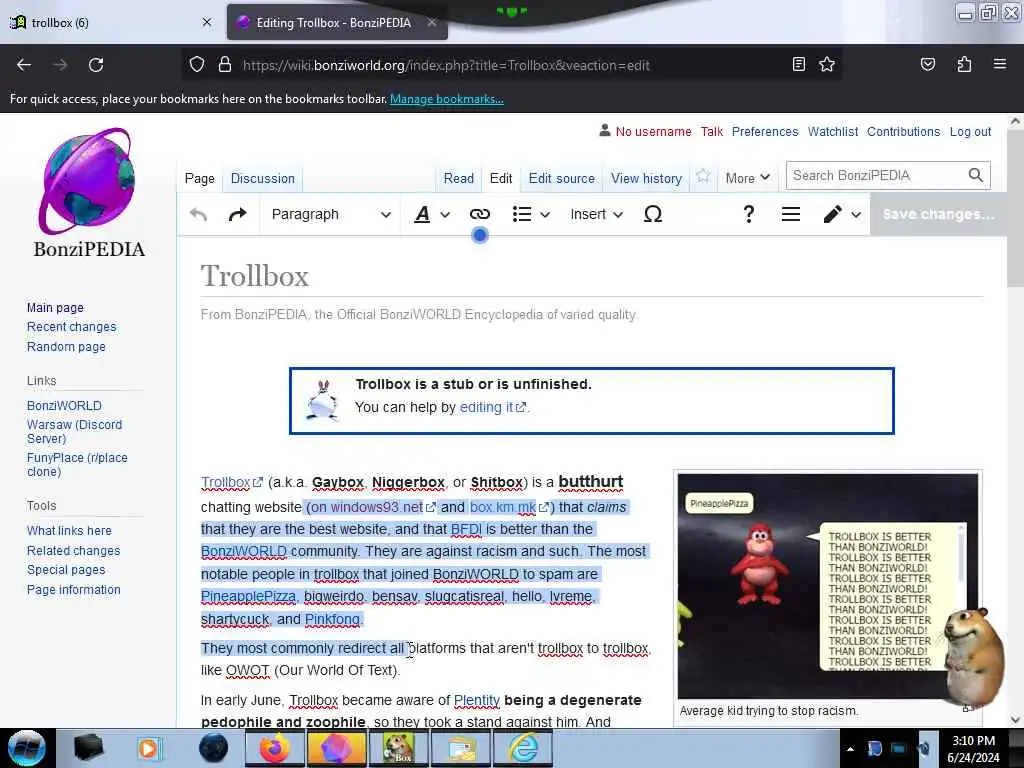Add page to watchlist star
This screenshot has height=768, width=1024.
[703, 176]
